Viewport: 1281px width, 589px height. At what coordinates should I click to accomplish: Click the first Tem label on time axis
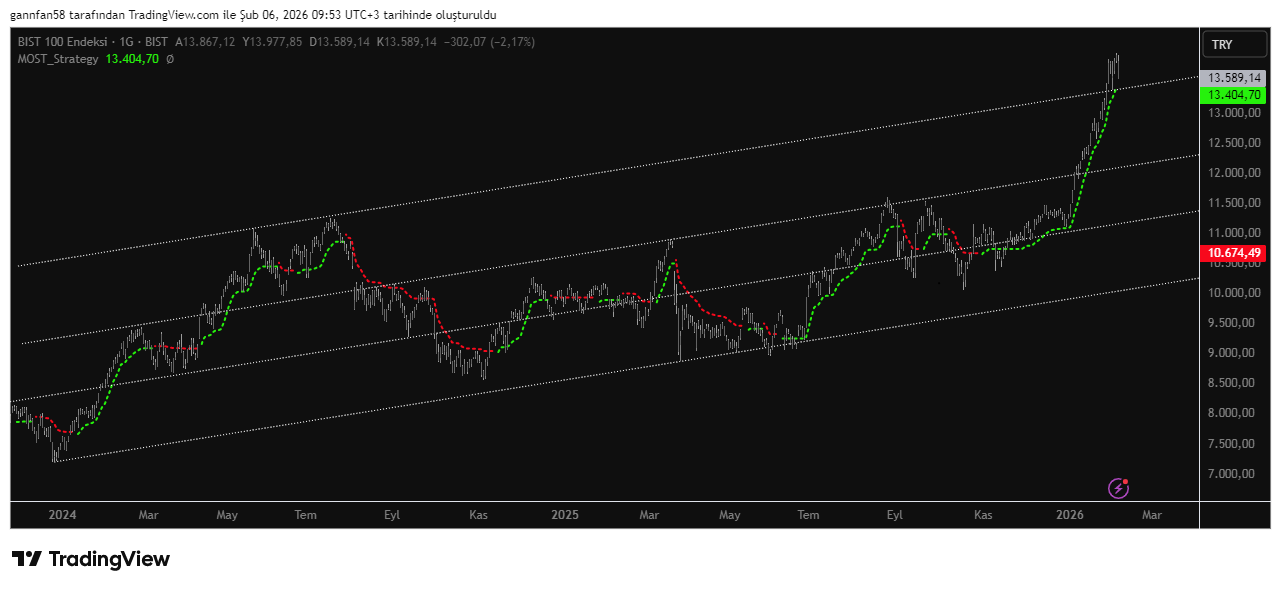pyautogui.click(x=305, y=515)
